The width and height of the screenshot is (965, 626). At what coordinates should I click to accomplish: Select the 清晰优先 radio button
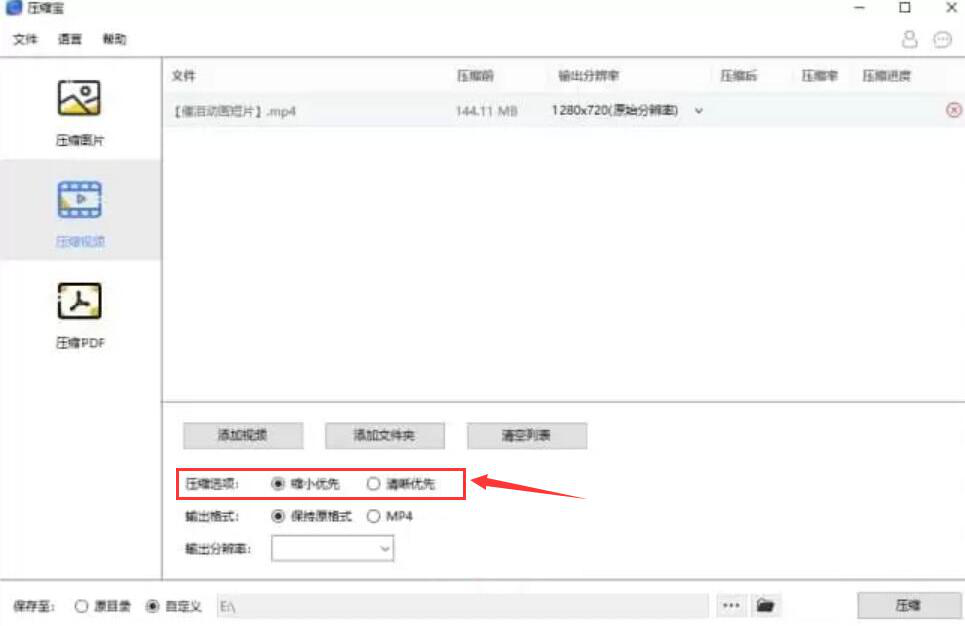(373, 484)
